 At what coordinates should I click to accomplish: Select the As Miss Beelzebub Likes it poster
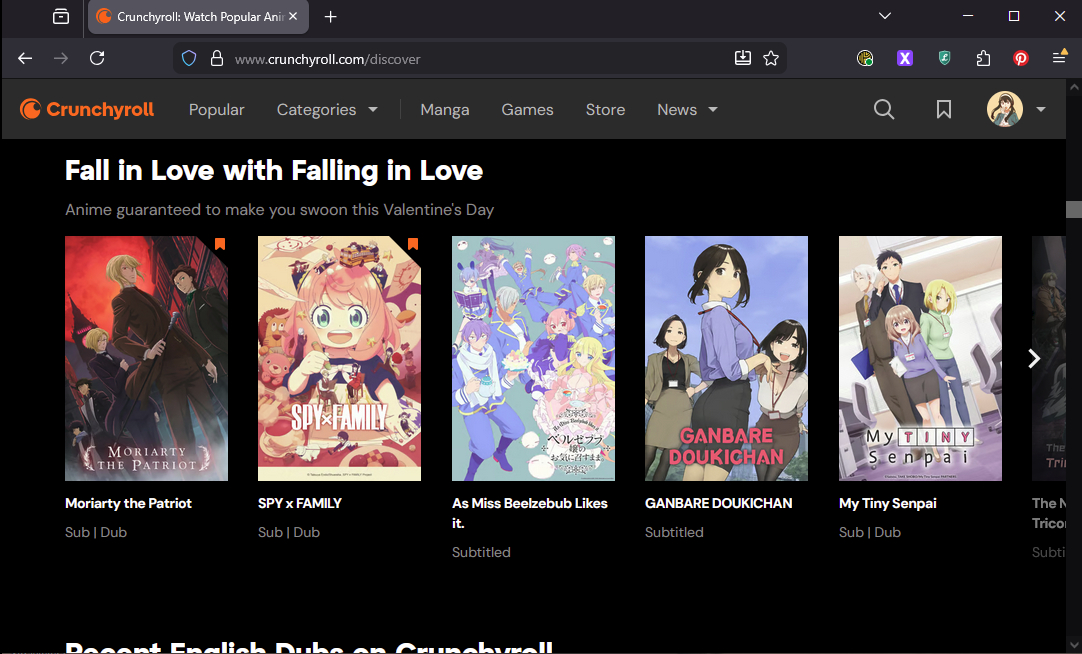533,358
